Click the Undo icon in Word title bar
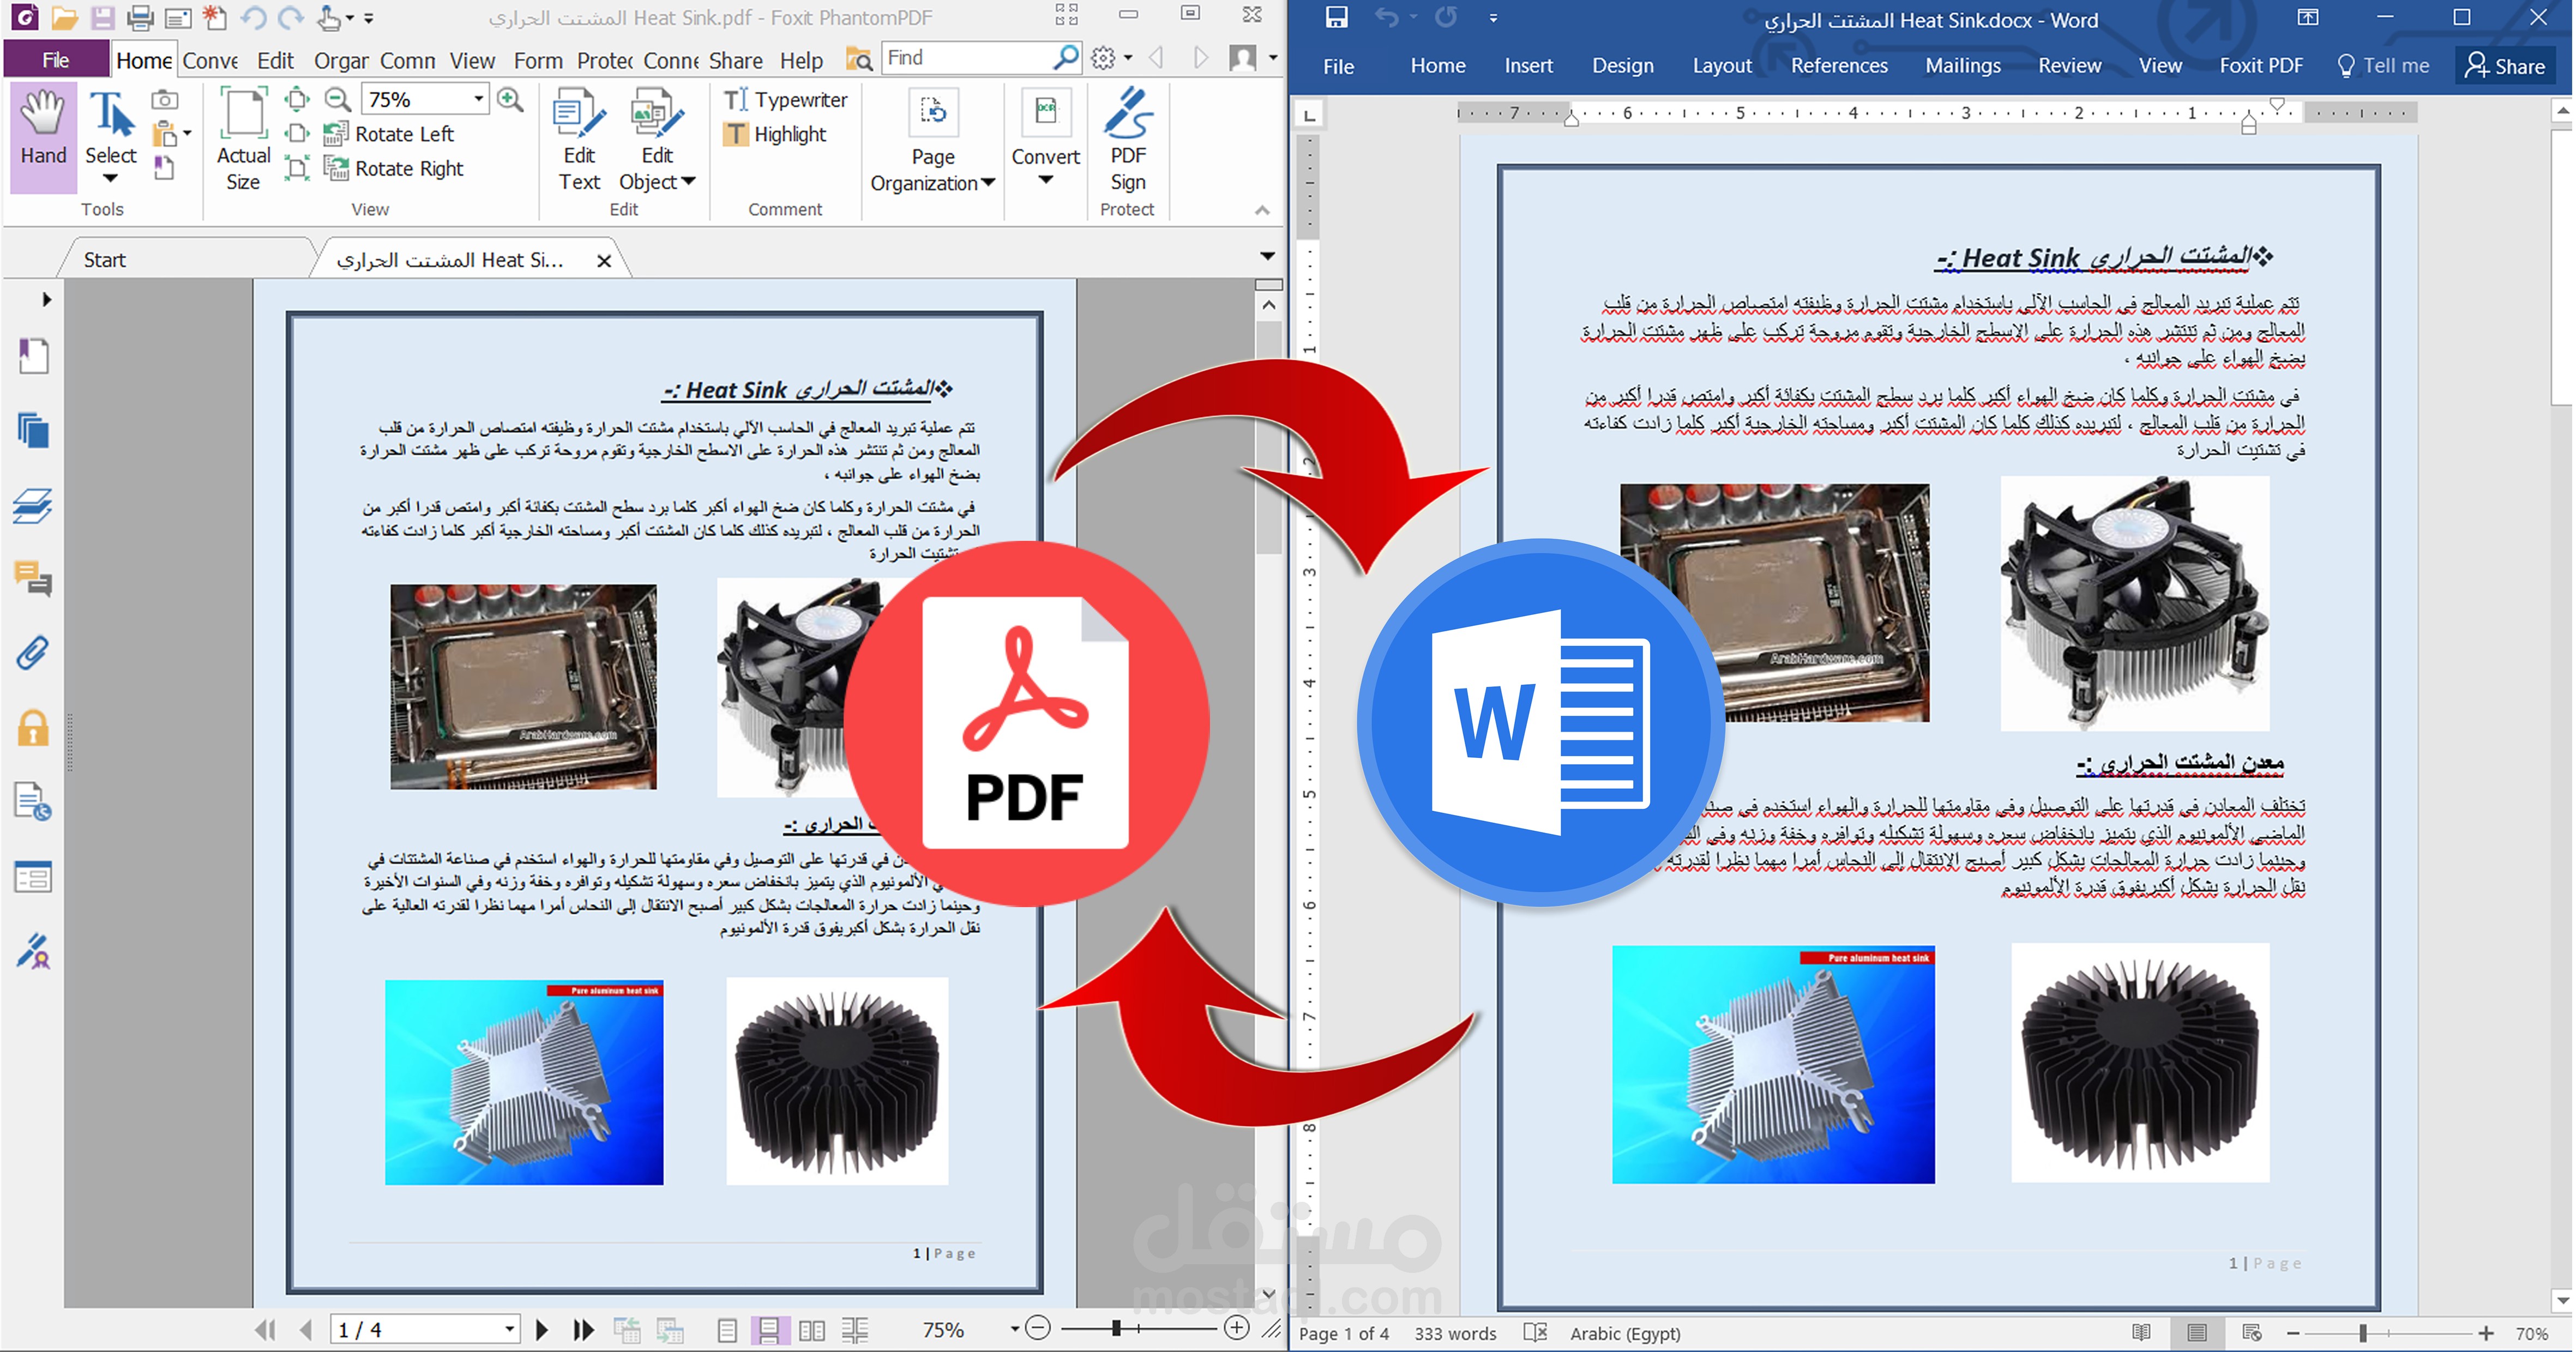 [x=1387, y=17]
